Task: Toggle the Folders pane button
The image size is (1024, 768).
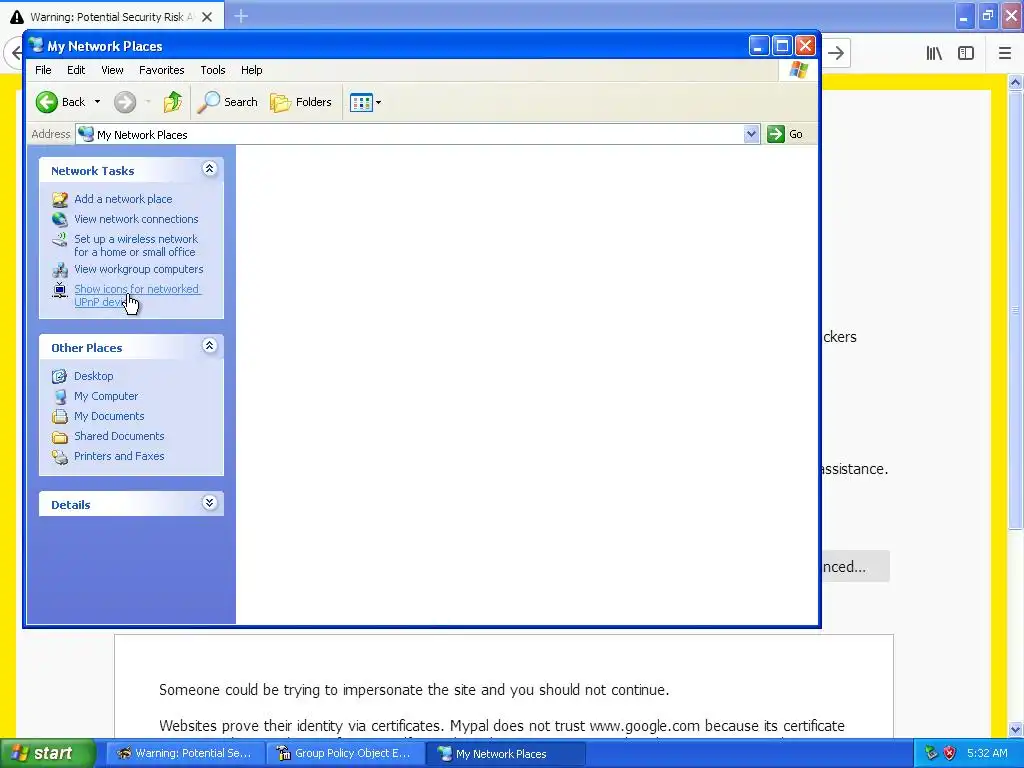Action: pyautogui.click(x=301, y=102)
